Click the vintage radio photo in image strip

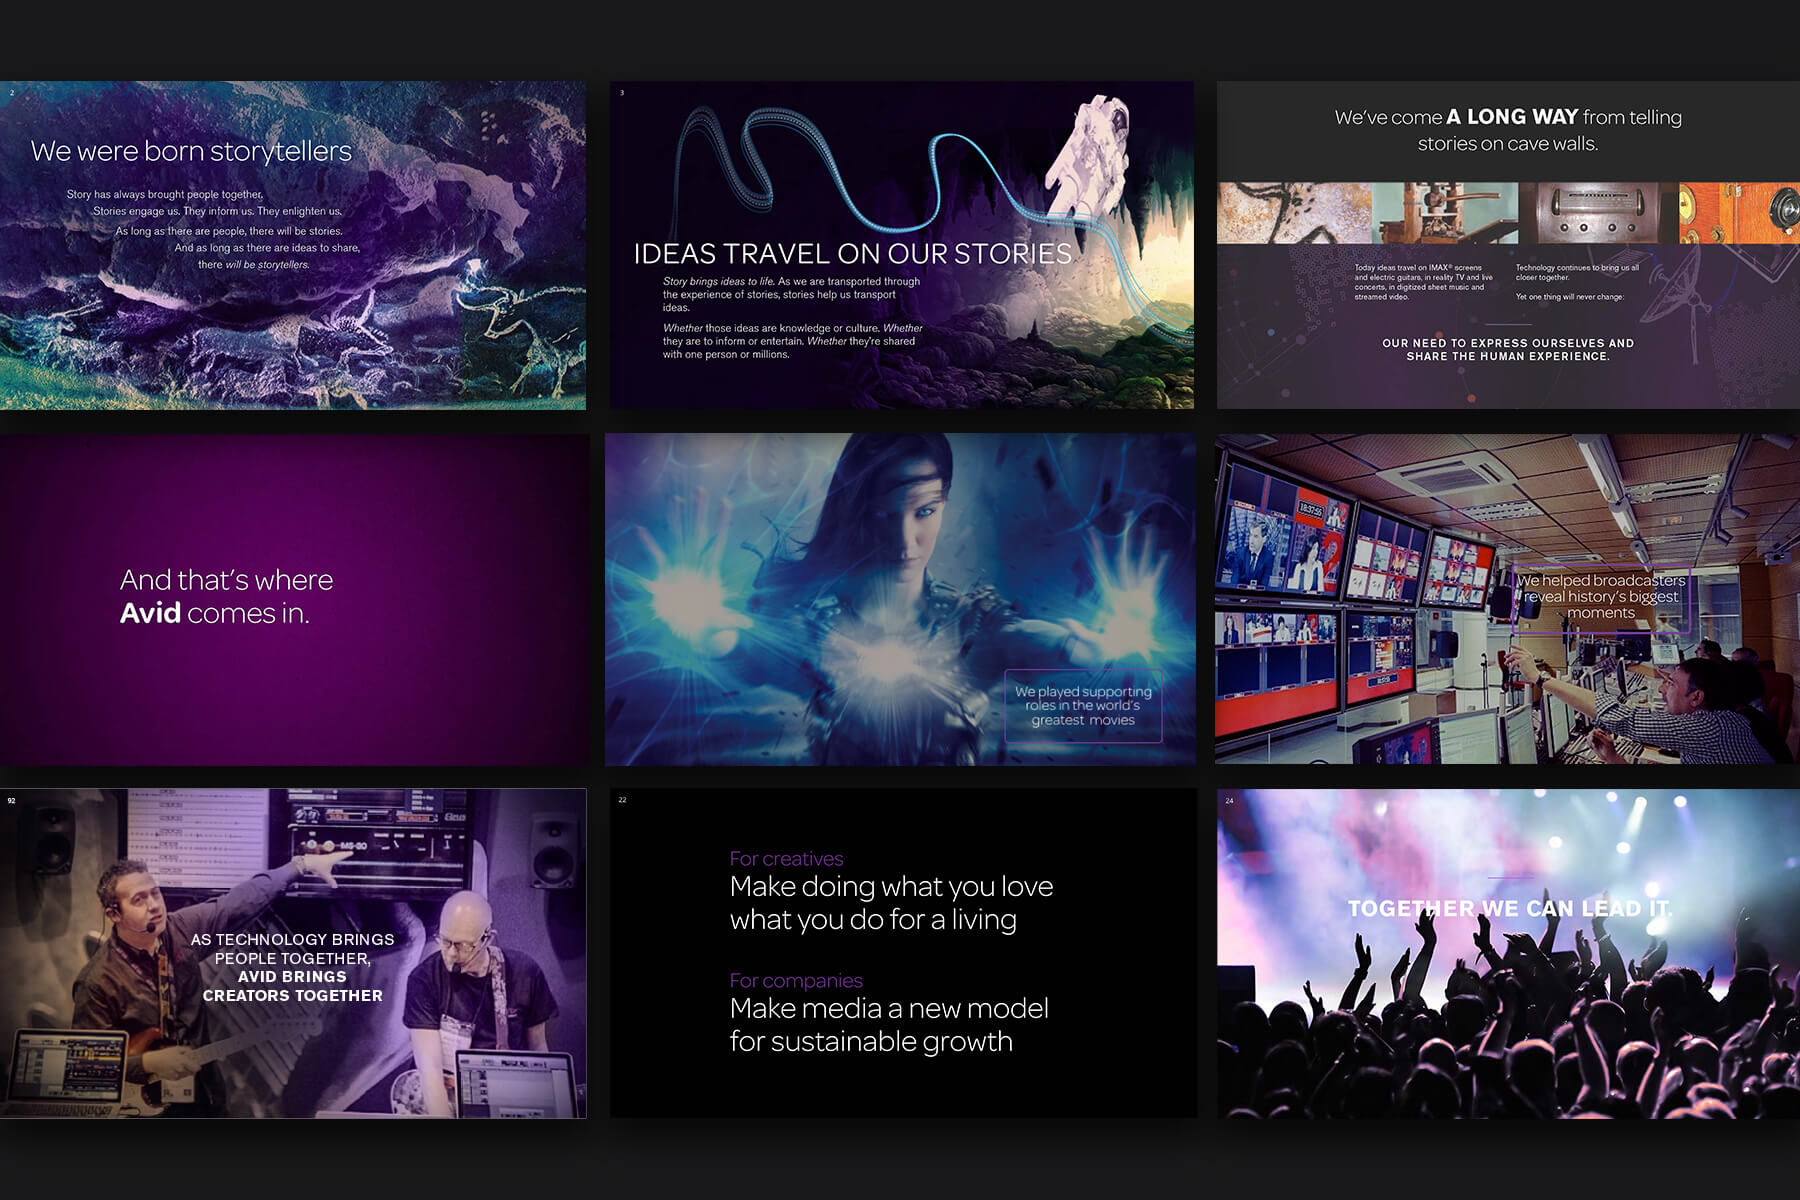(1598, 213)
